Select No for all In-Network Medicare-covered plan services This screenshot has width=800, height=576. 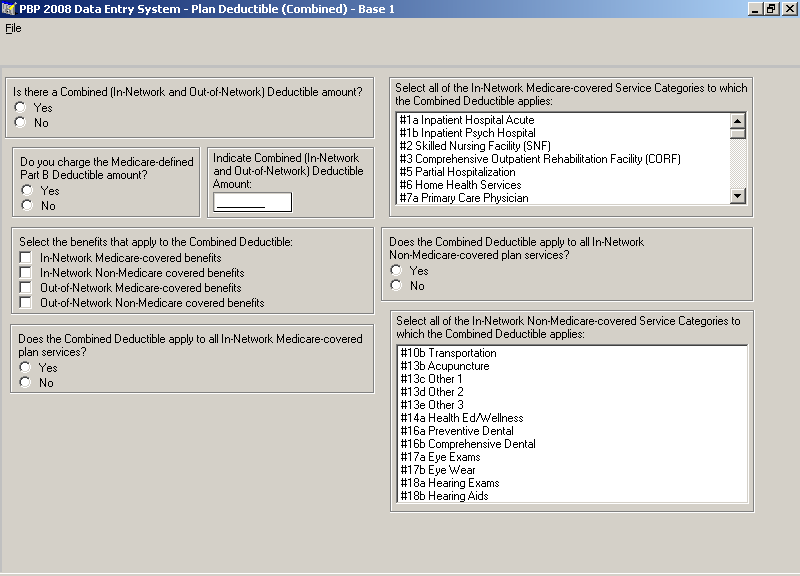pyautogui.click(x=25, y=383)
